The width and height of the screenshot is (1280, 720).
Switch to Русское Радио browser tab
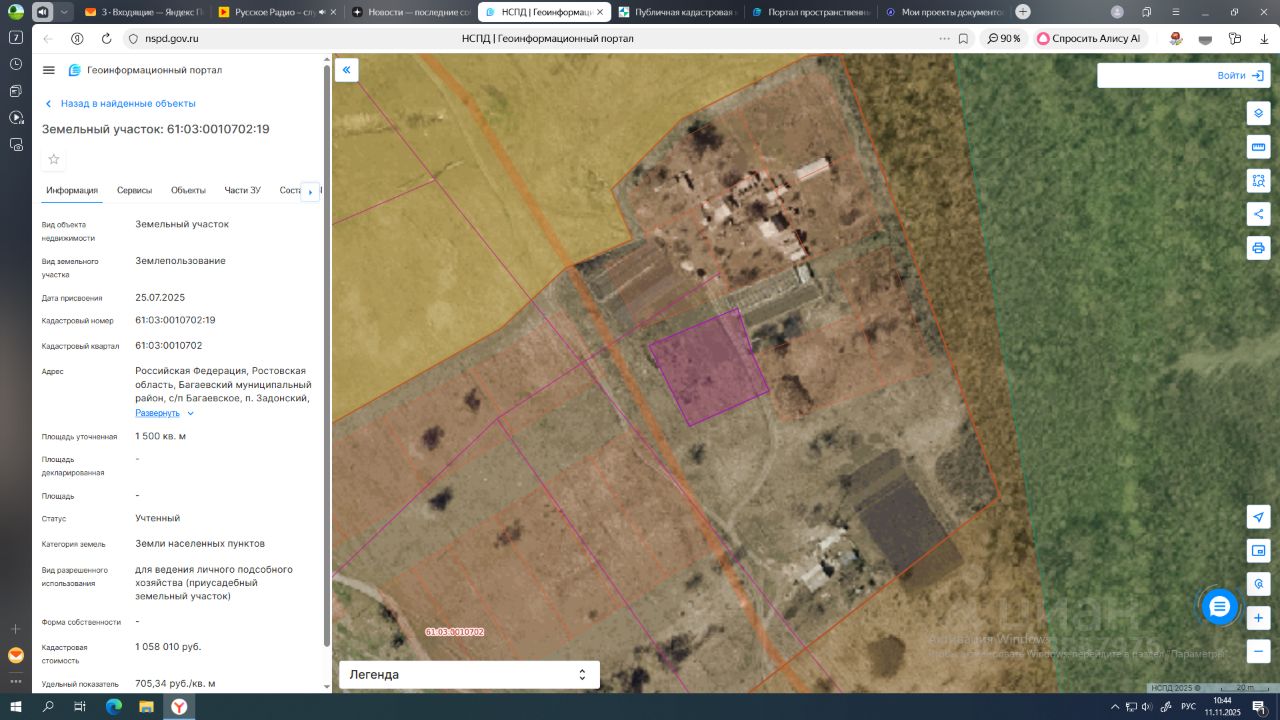pos(277,12)
